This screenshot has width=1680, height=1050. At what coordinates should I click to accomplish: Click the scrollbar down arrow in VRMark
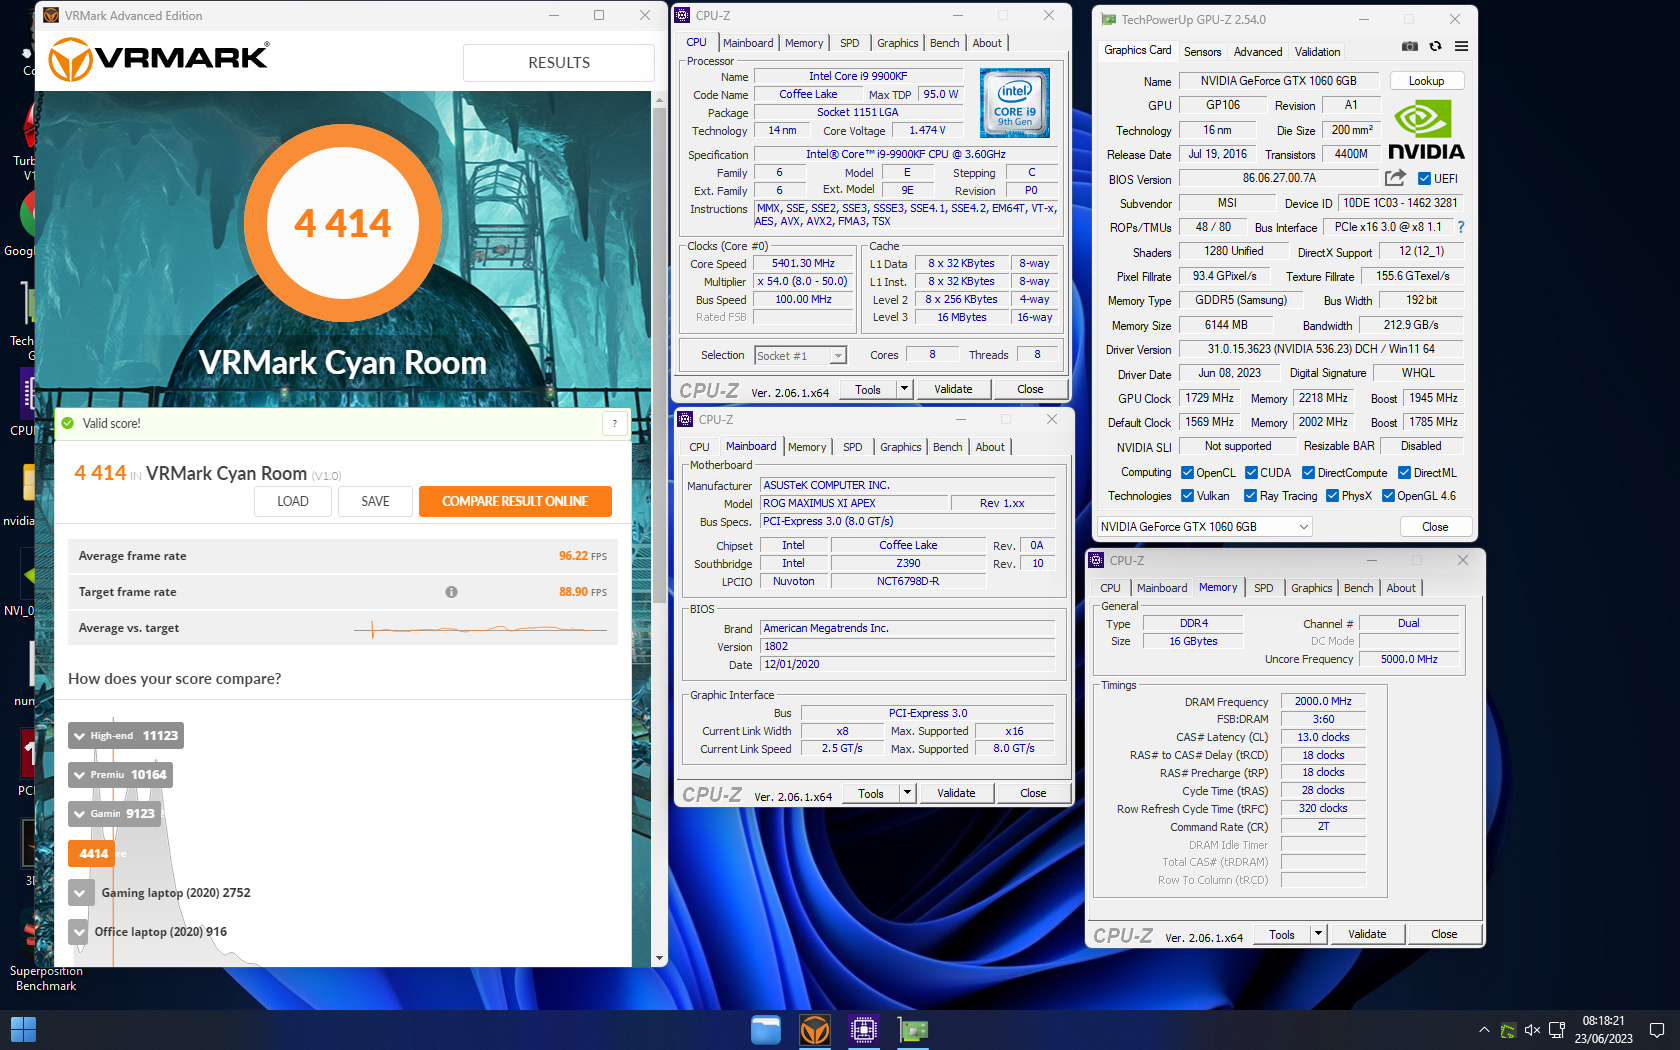659,958
